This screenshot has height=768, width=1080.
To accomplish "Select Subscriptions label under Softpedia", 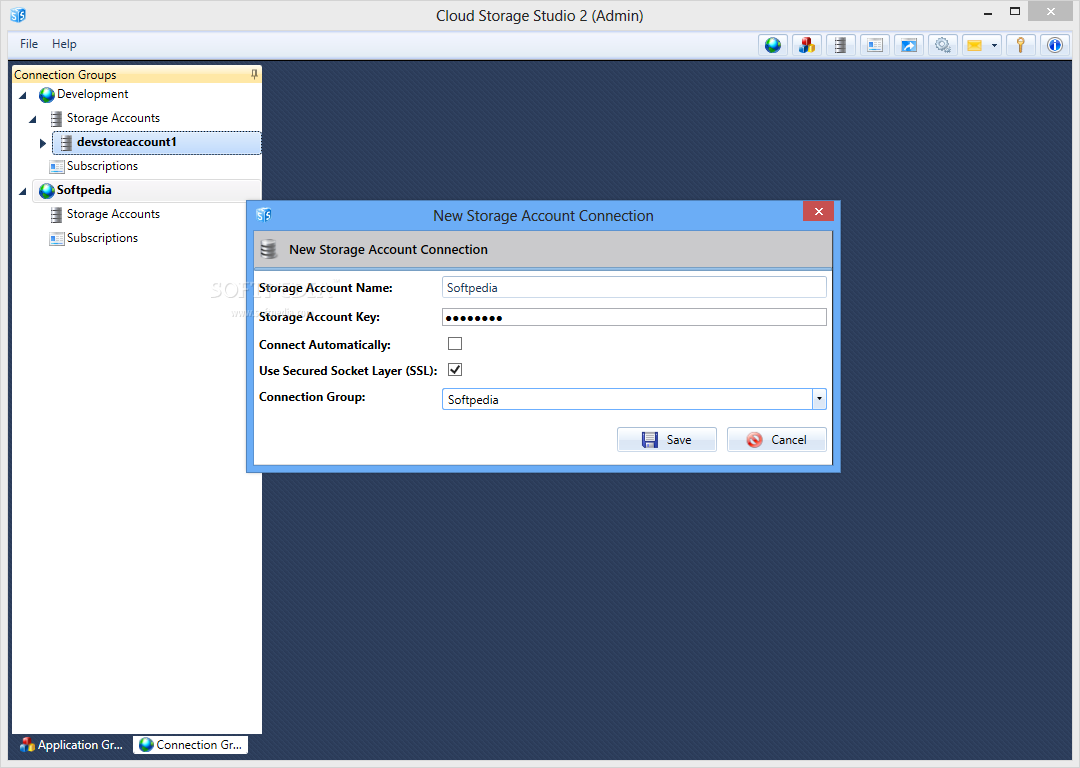I will [x=102, y=238].
